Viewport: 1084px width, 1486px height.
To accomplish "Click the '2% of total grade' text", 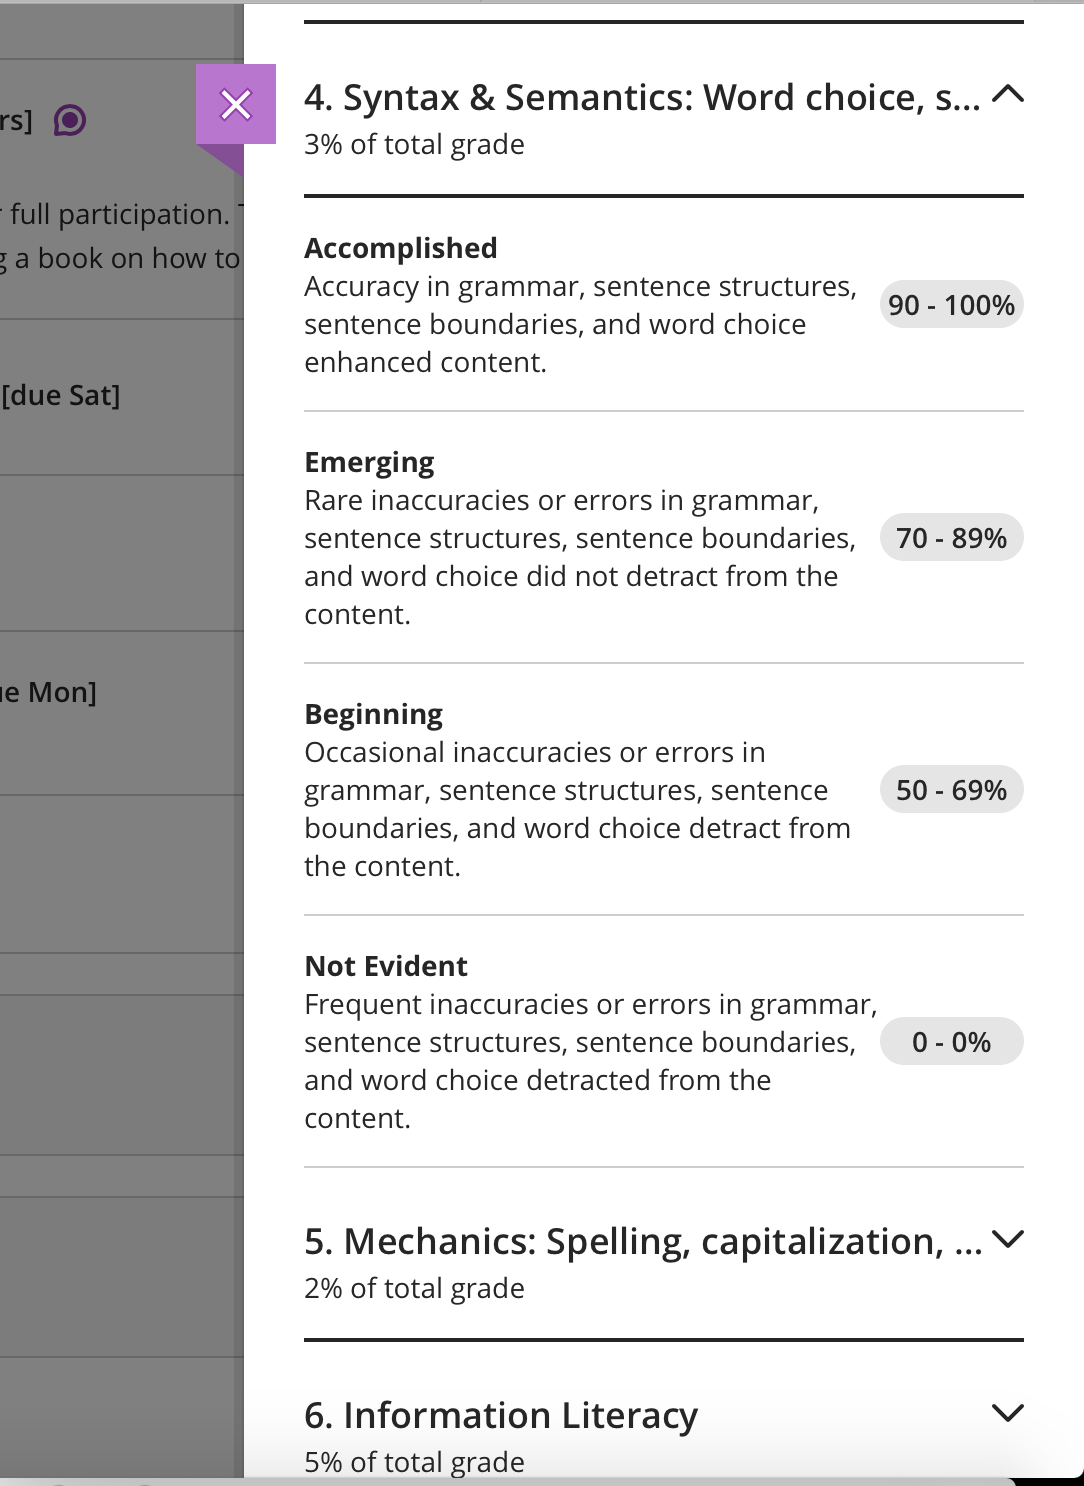I will tap(414, 1288).
